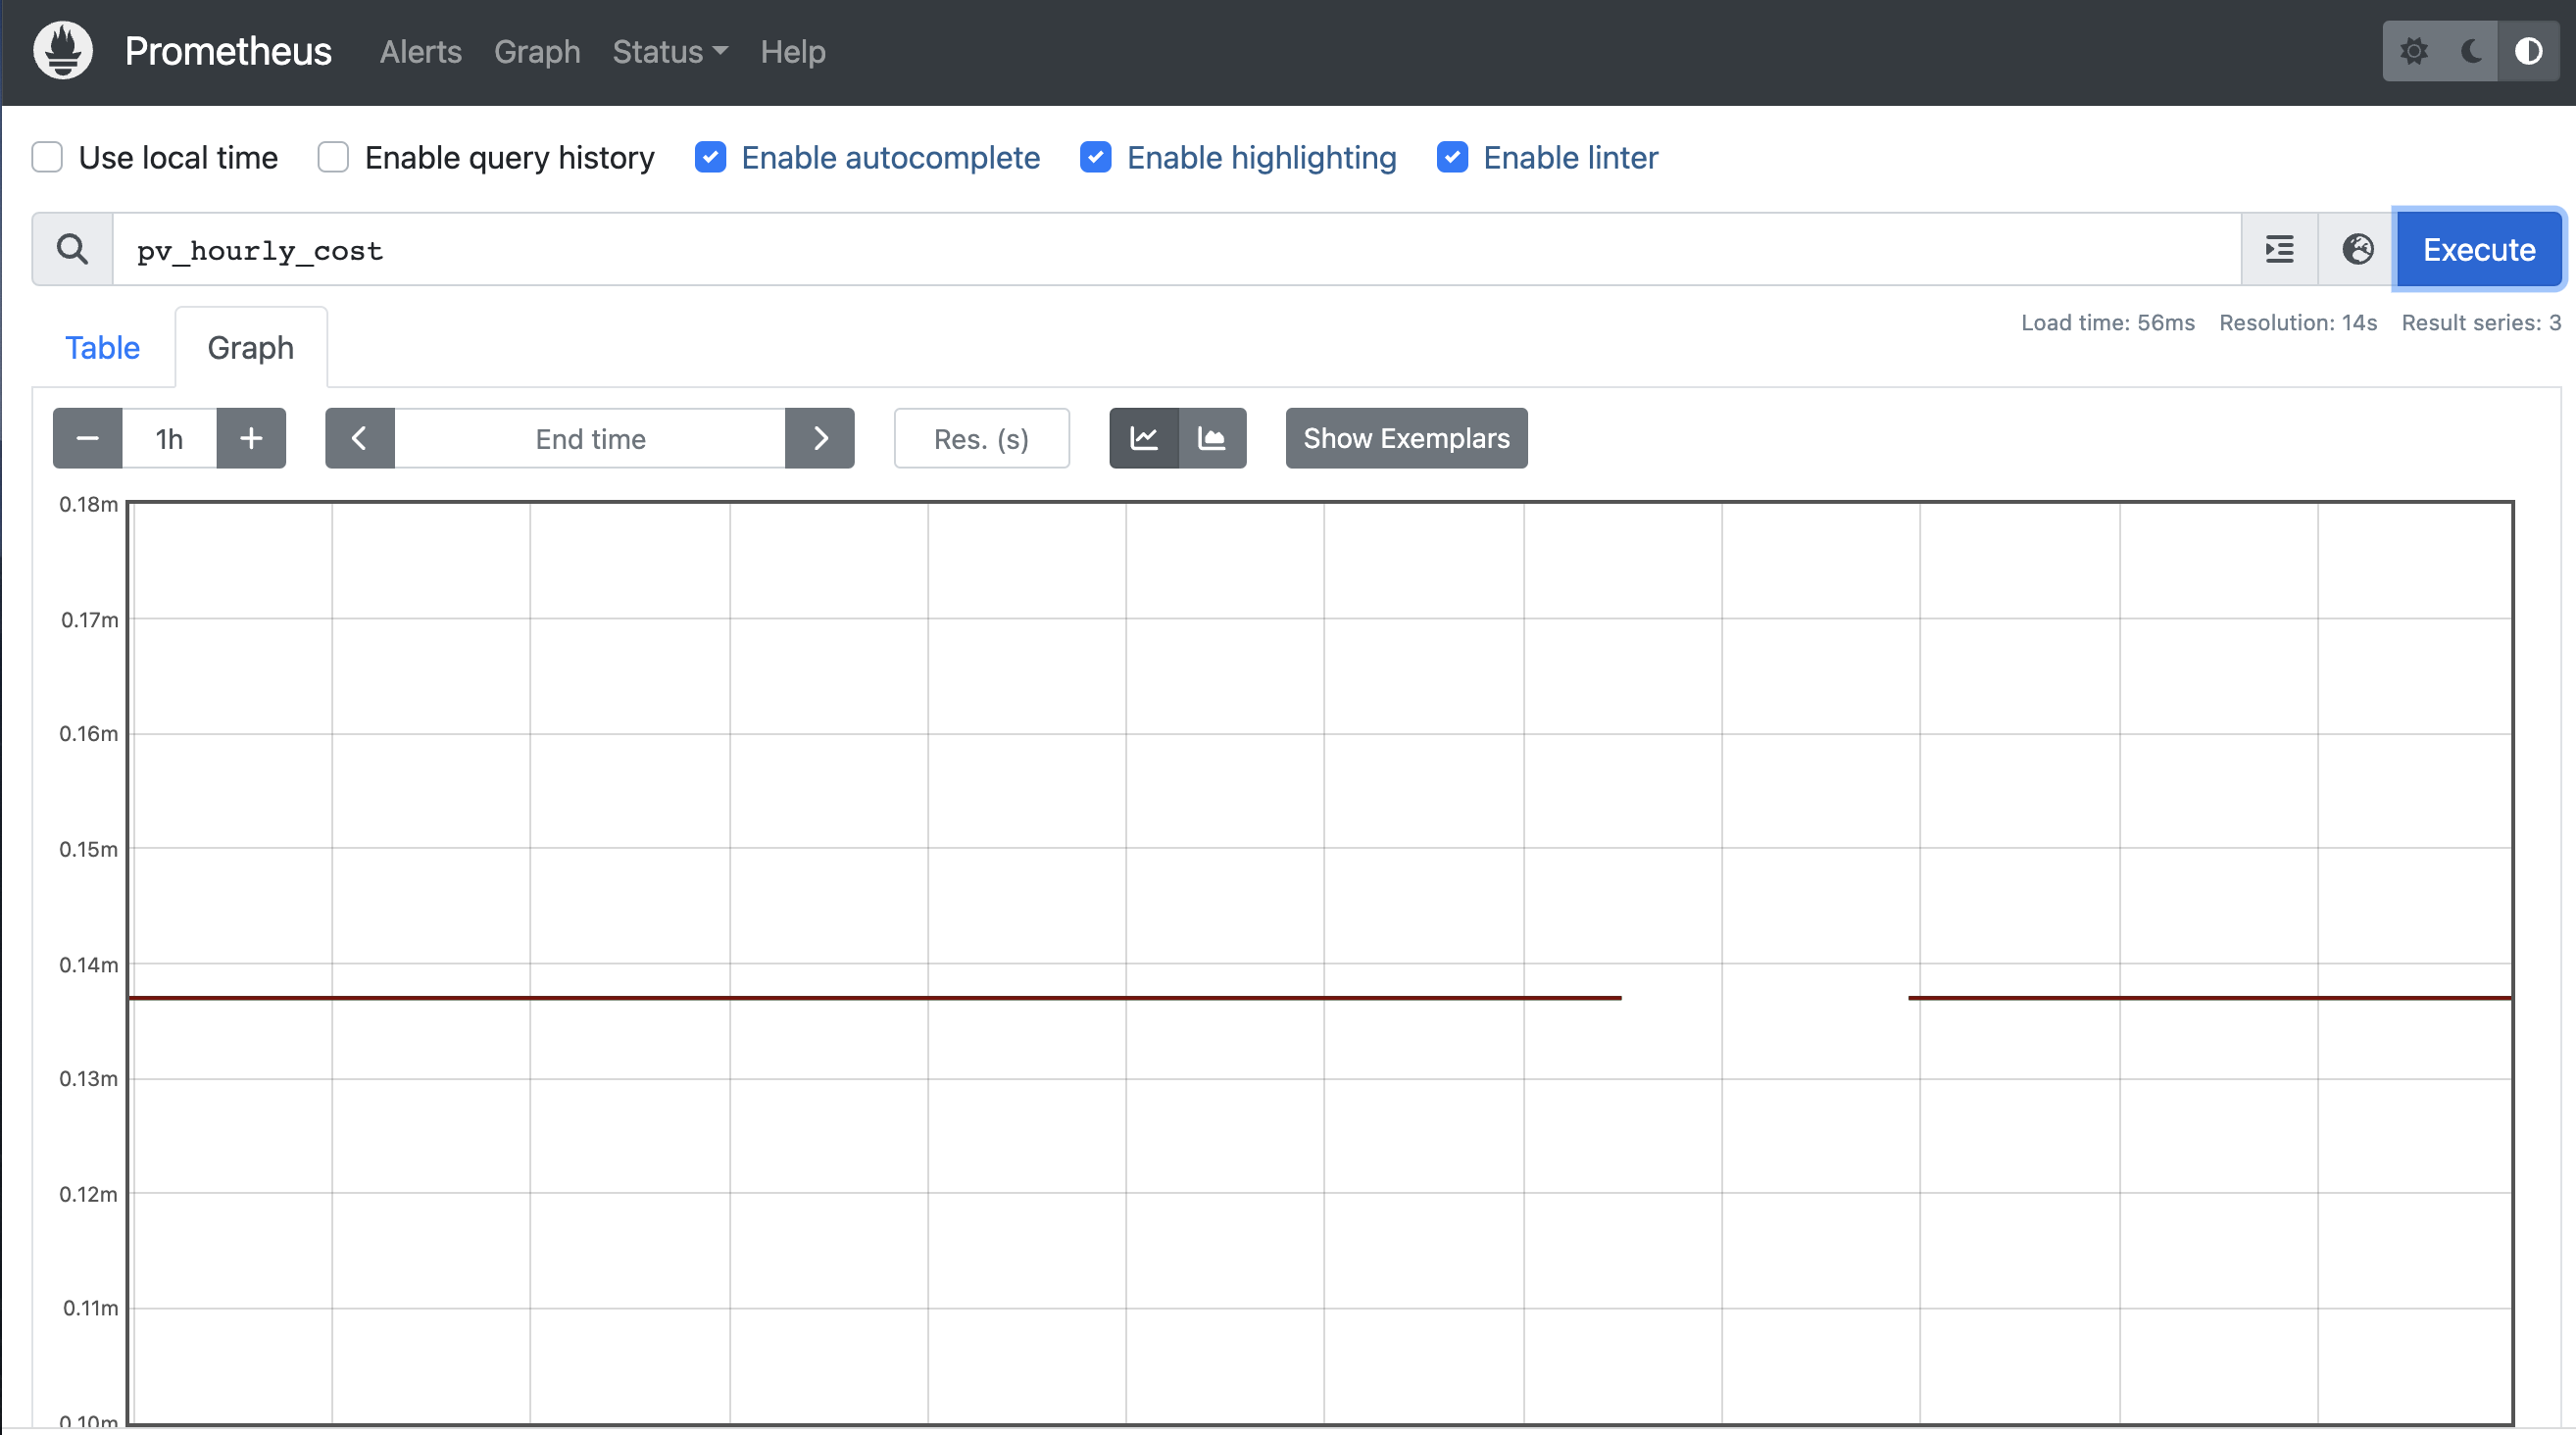The image size is (2576, 1435).
Task: Switch to the Table tab
Action: point(102,347)
